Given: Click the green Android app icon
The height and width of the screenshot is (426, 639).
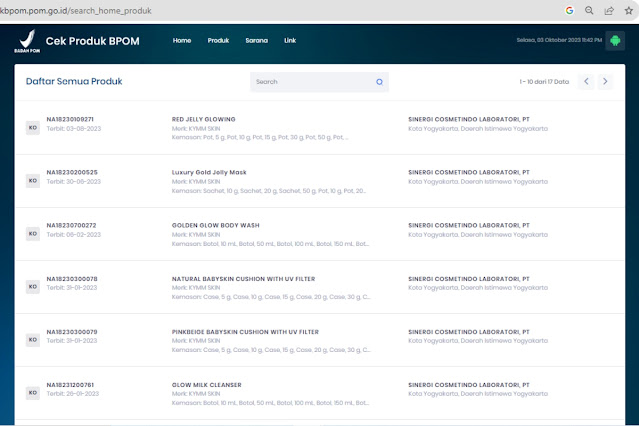Looking at the screenshot, I should click(x=615, y=40).
